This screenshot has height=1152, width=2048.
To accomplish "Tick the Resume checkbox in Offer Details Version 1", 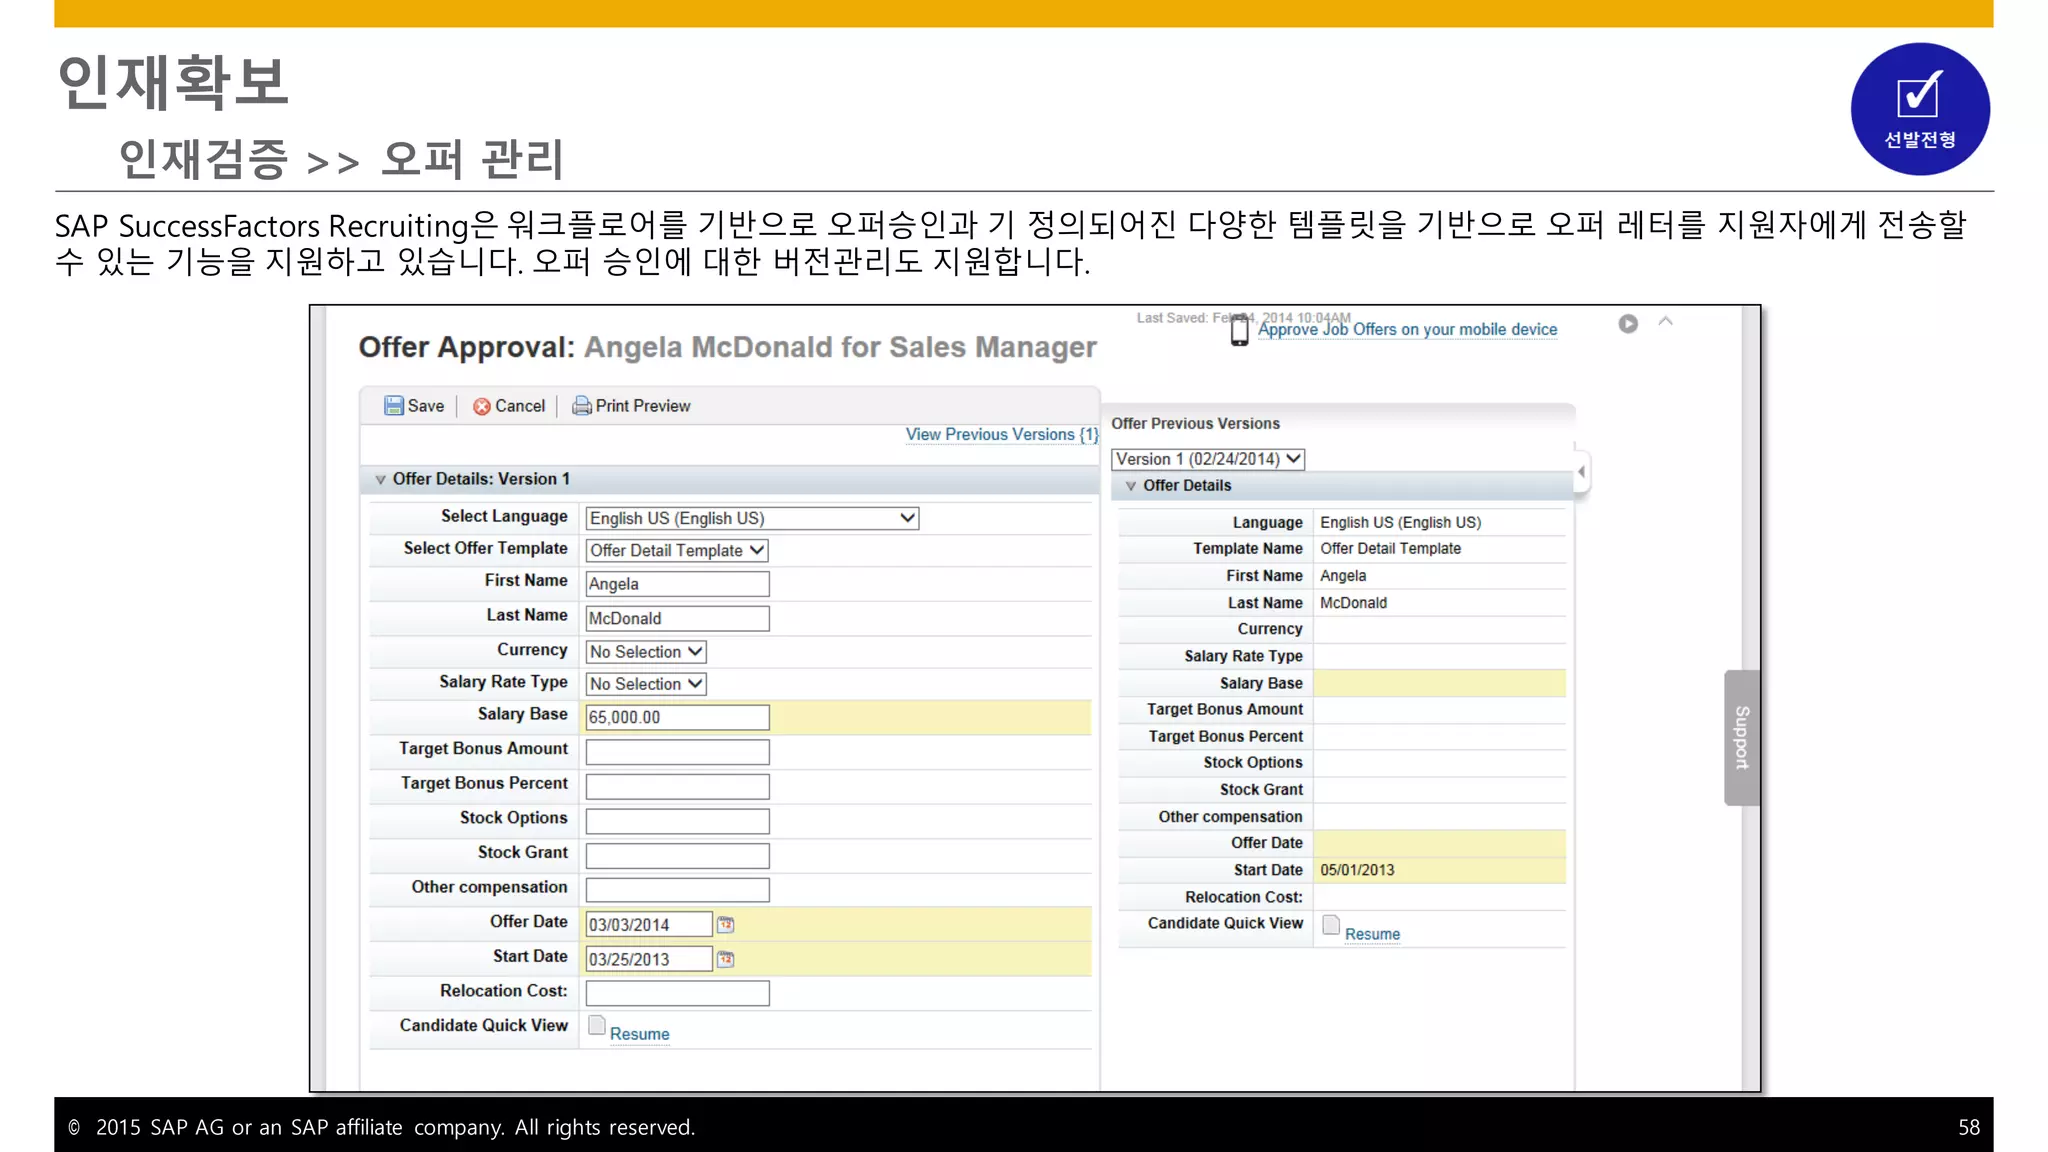I will click(597, 1025).
